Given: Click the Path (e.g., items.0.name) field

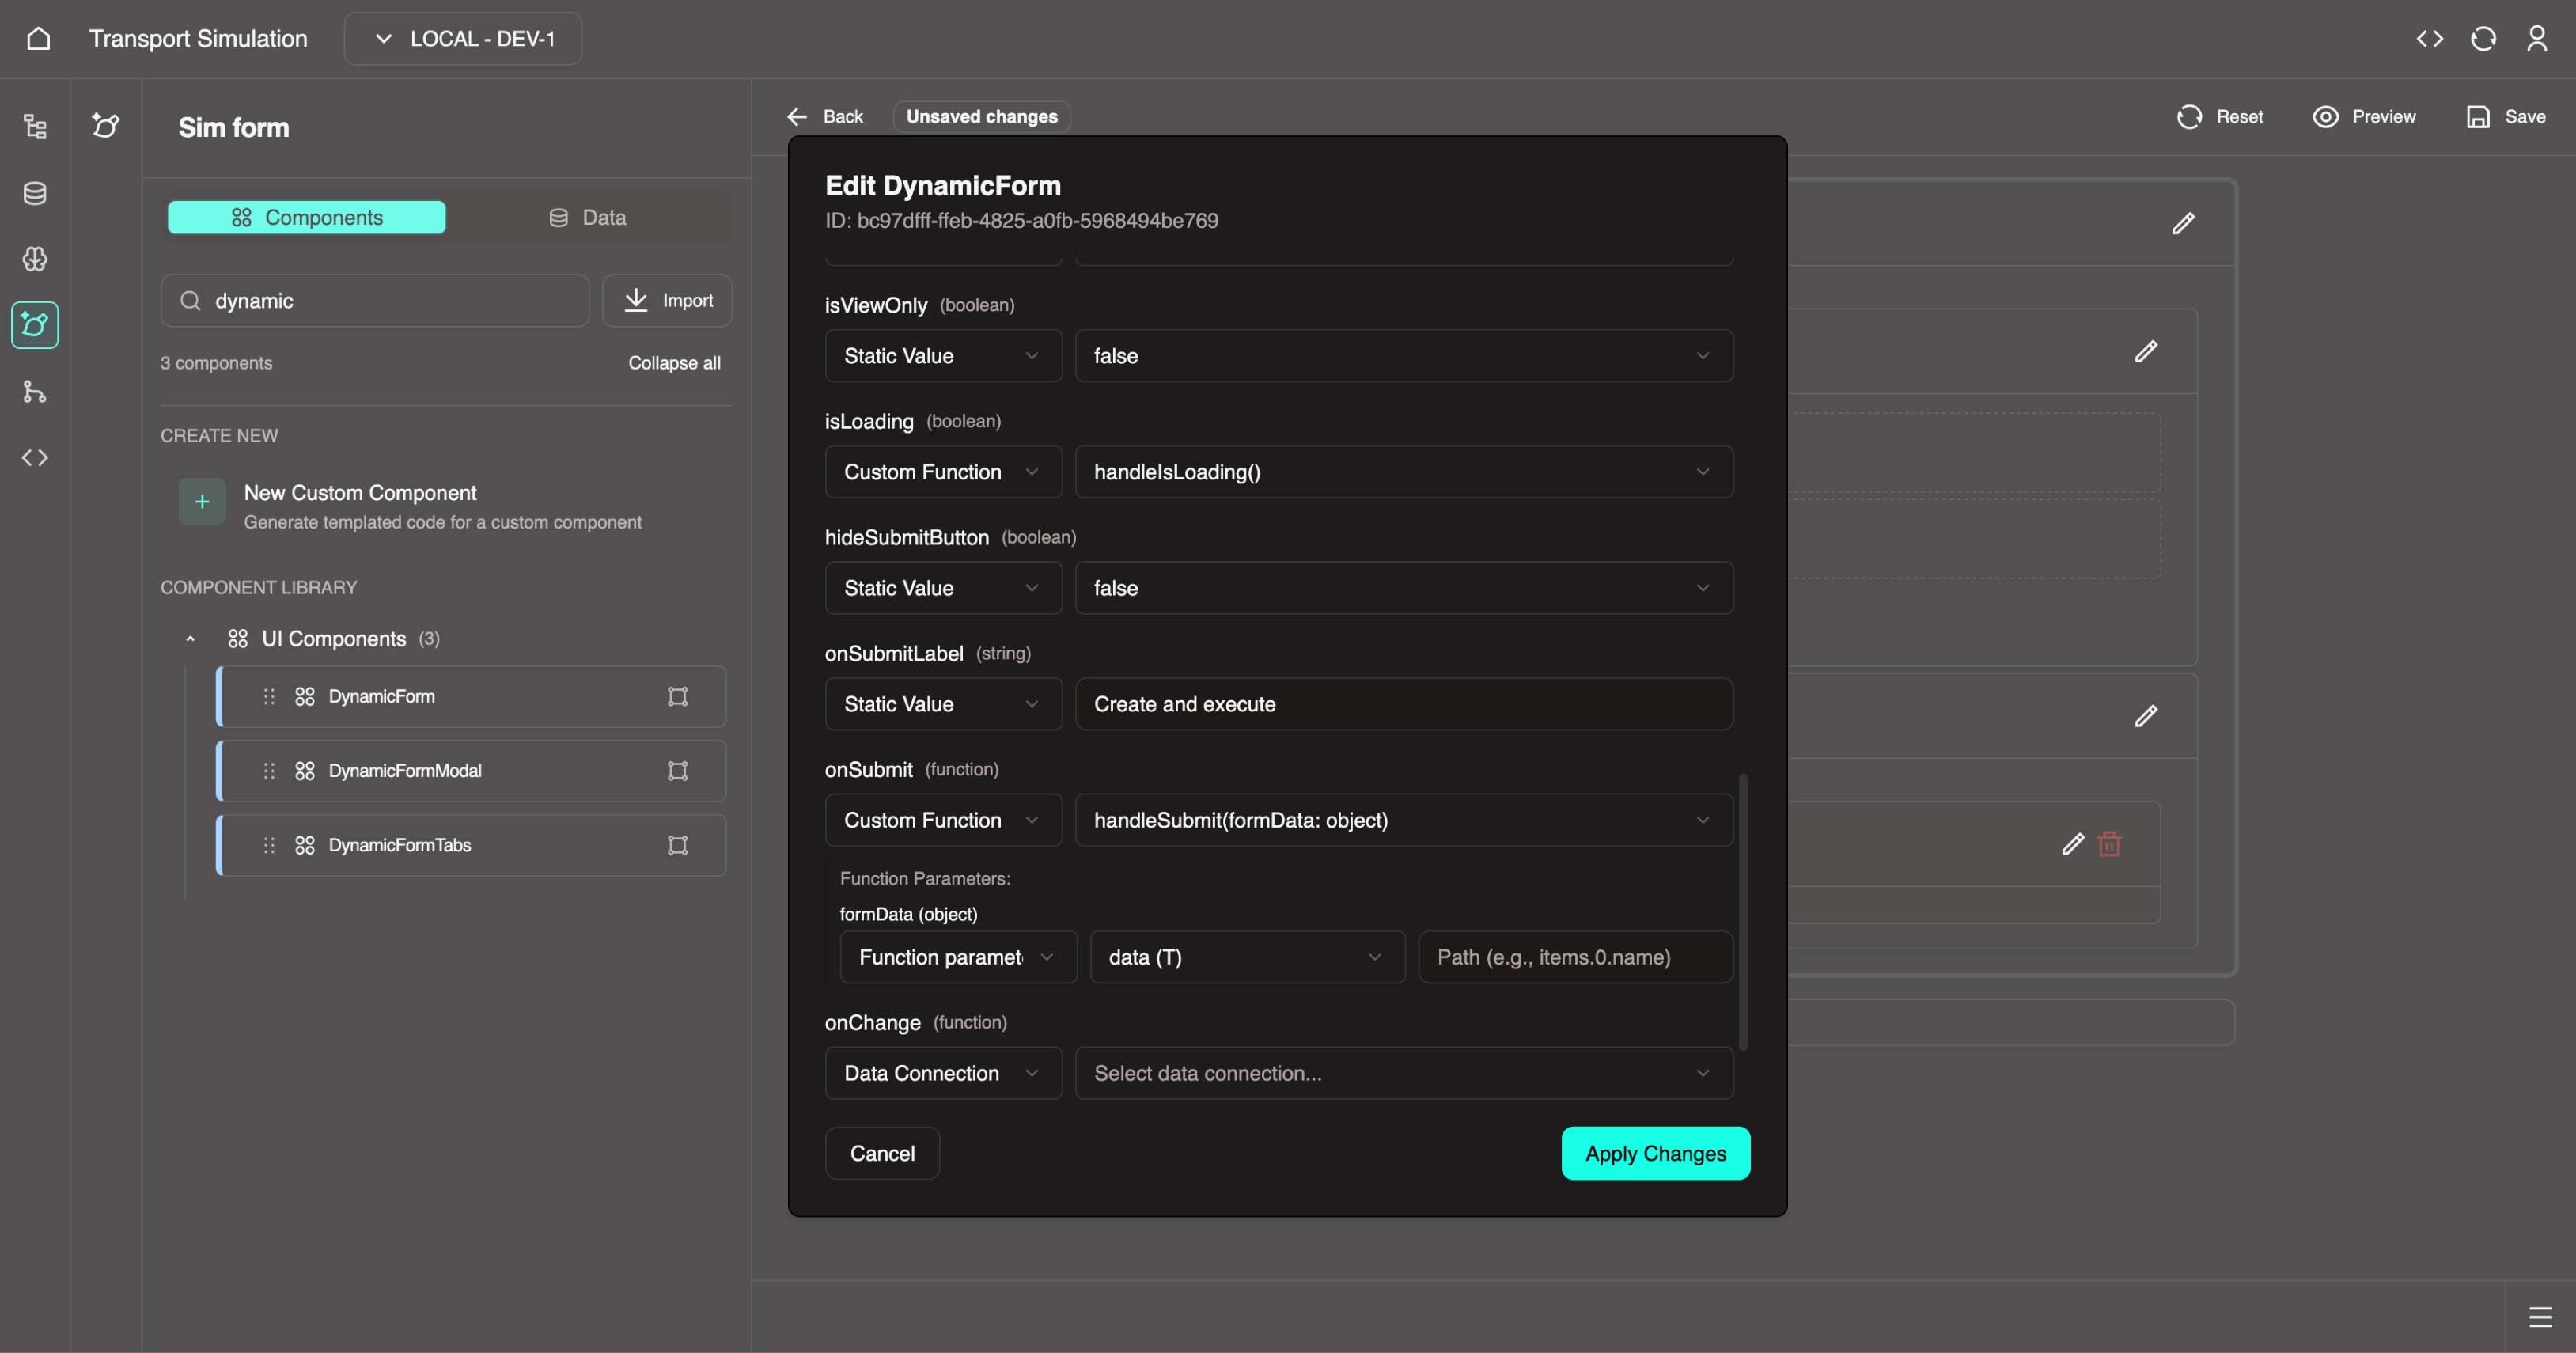Looking at the screenshot, I should [1575, 957].
